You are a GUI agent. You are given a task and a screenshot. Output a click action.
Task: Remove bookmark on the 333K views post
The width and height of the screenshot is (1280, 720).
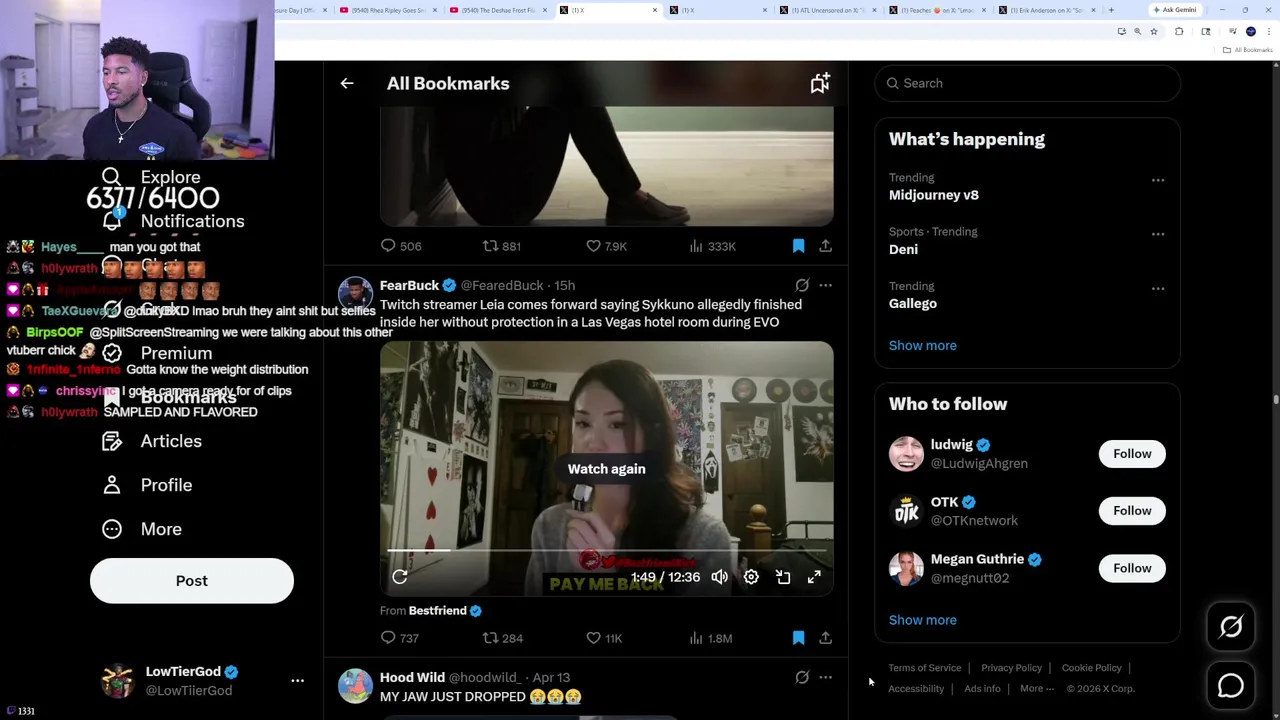tap(798, 246)
